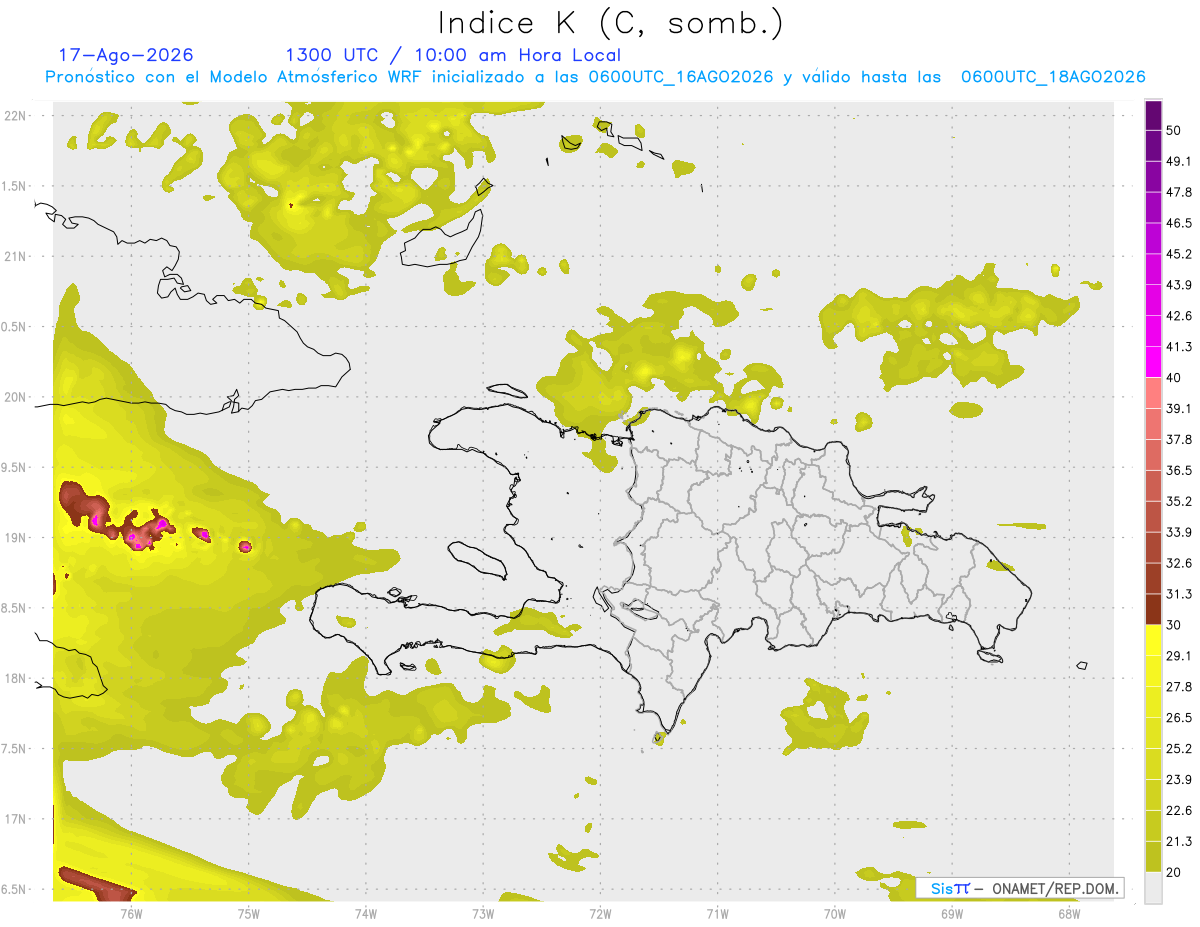Image resolution: width=1200 pixels, height=927 pixels.
Task: Click the 20N latitude axis label
Action: [x=17, y=397]
